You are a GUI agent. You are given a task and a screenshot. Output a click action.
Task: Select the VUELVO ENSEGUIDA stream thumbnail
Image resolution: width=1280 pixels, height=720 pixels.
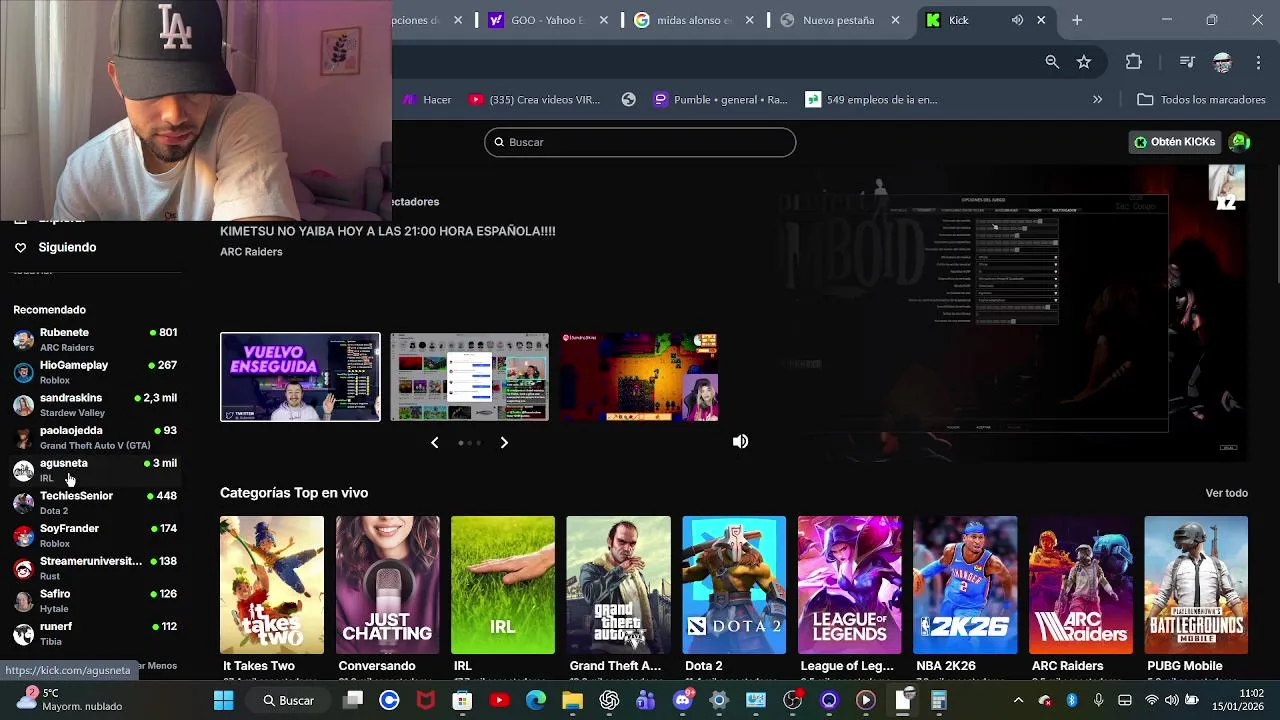[300, 377]
